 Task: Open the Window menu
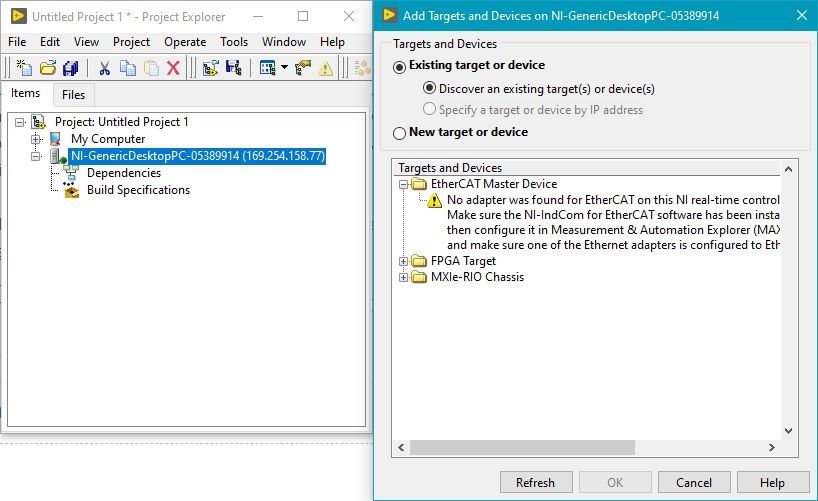click(284, 42)
